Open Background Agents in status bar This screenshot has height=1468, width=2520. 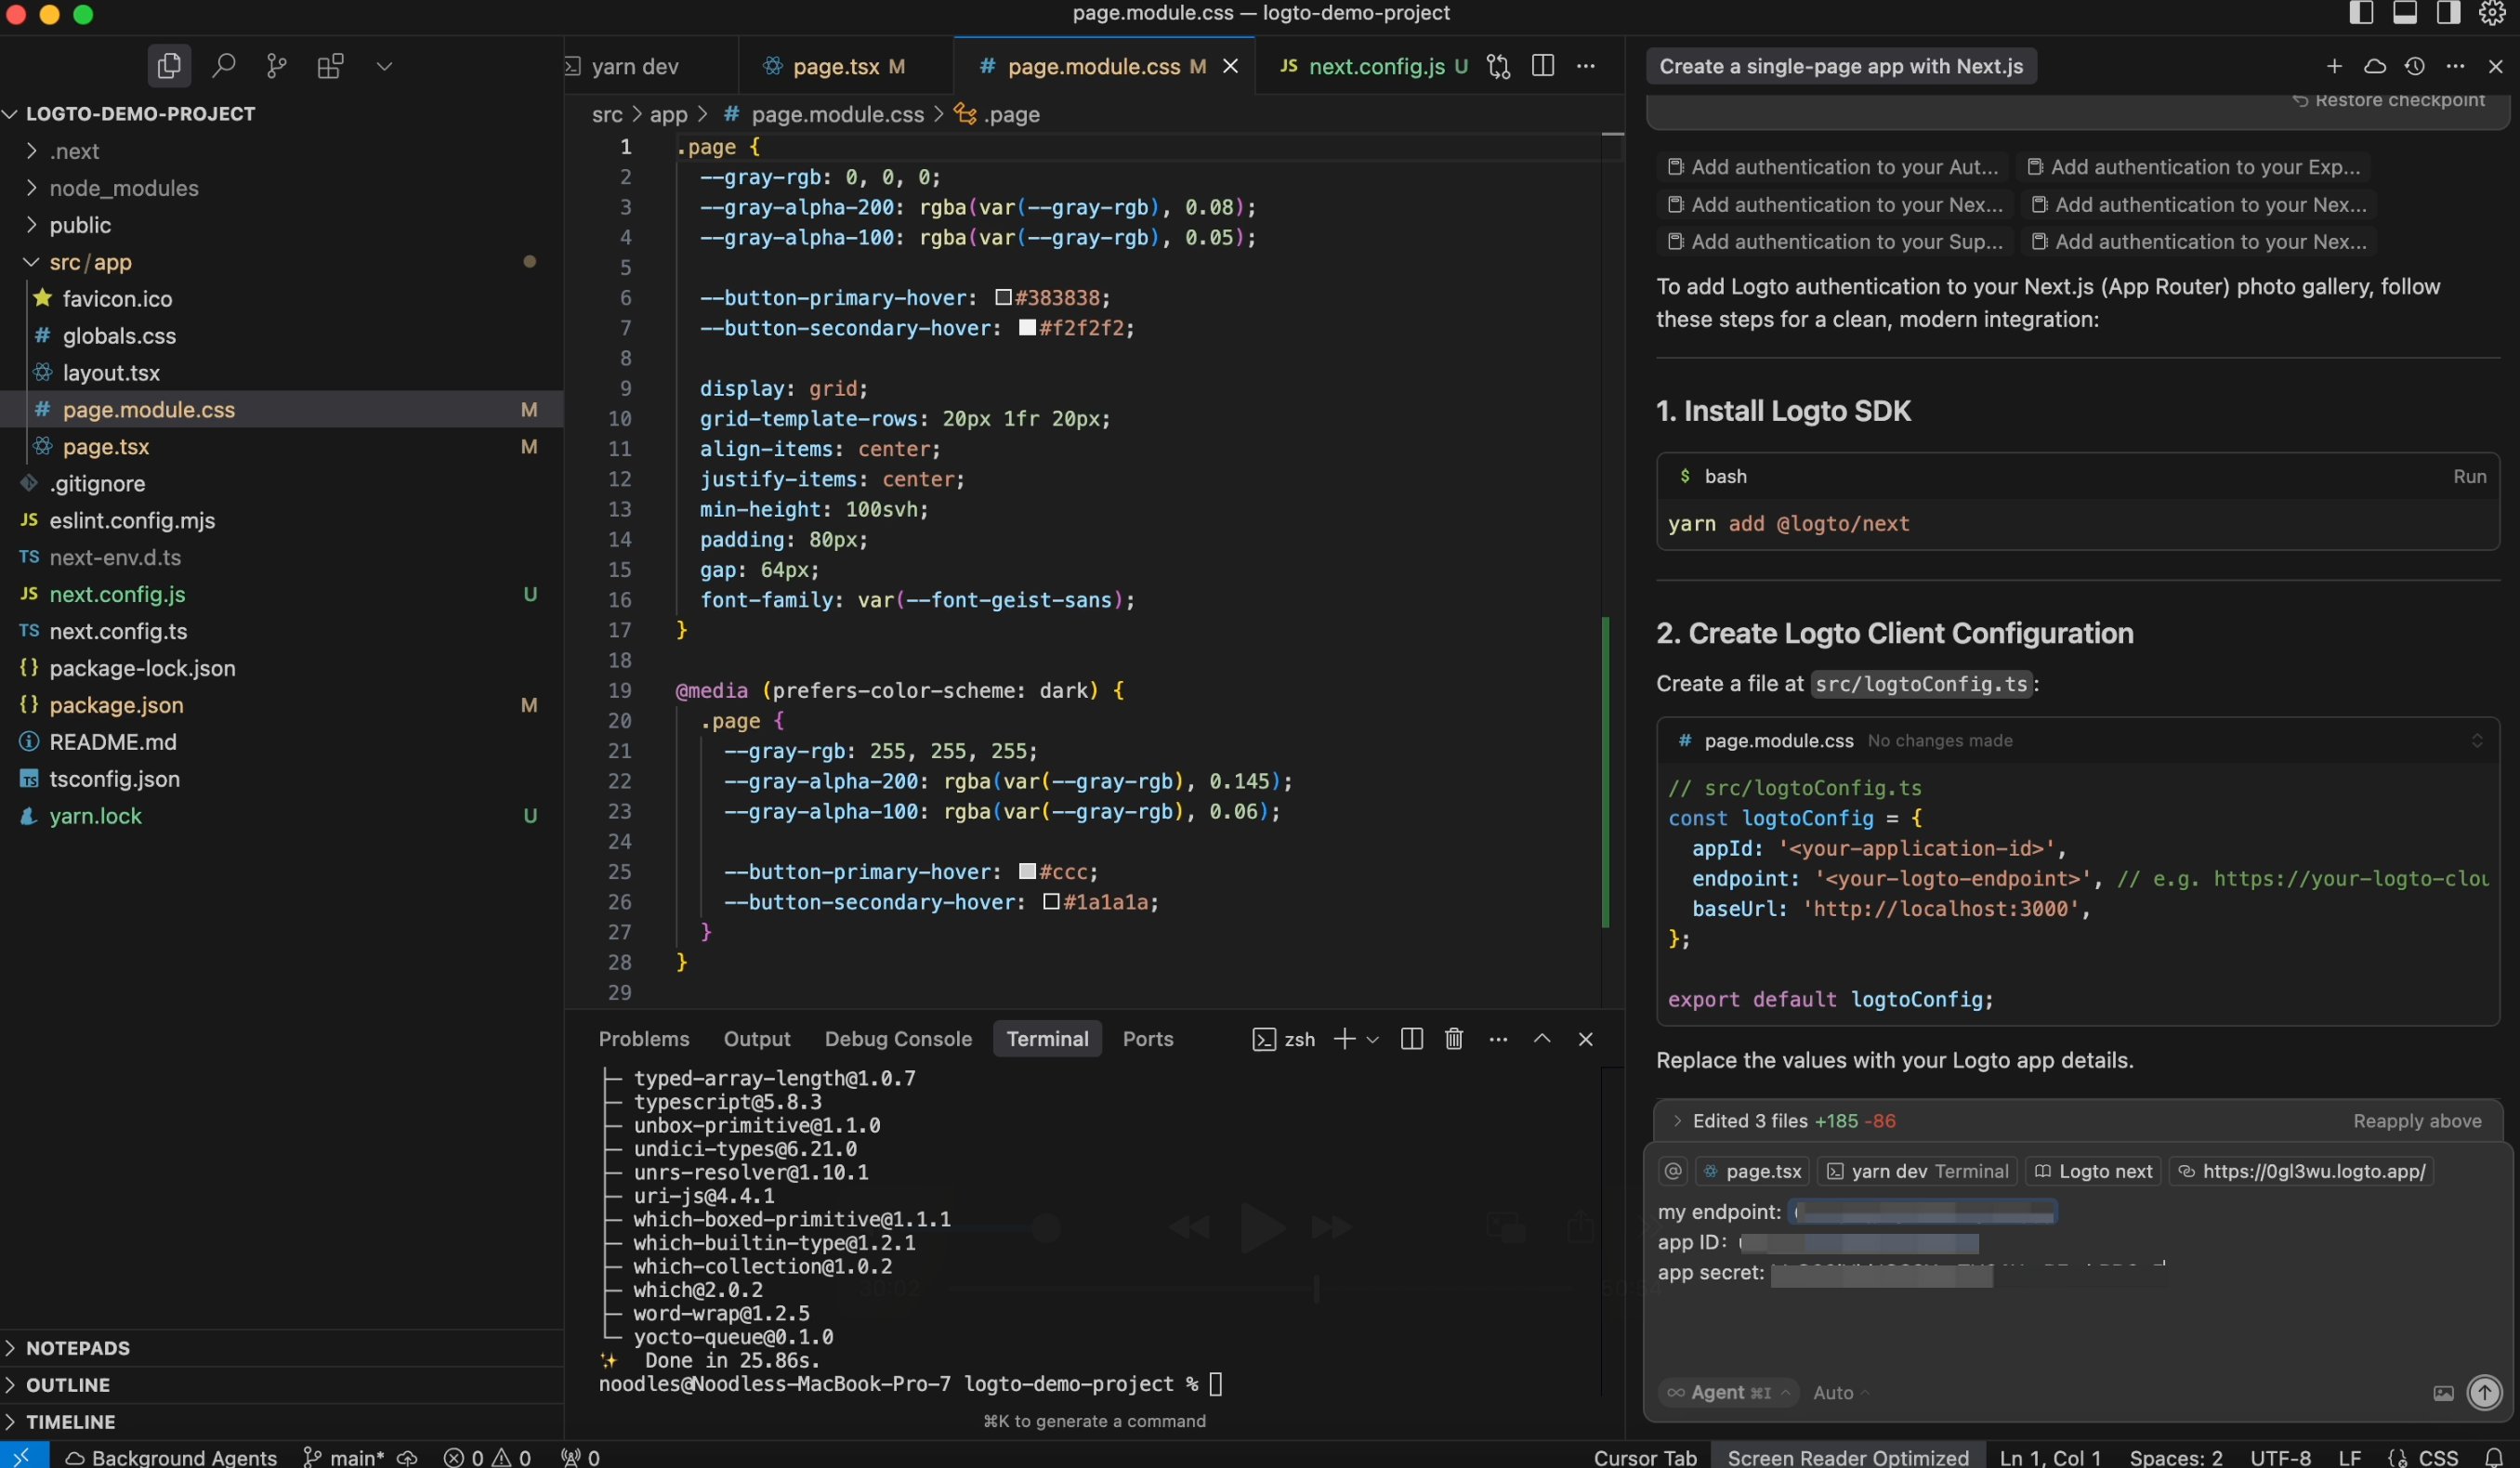(x=171, y=1457)
